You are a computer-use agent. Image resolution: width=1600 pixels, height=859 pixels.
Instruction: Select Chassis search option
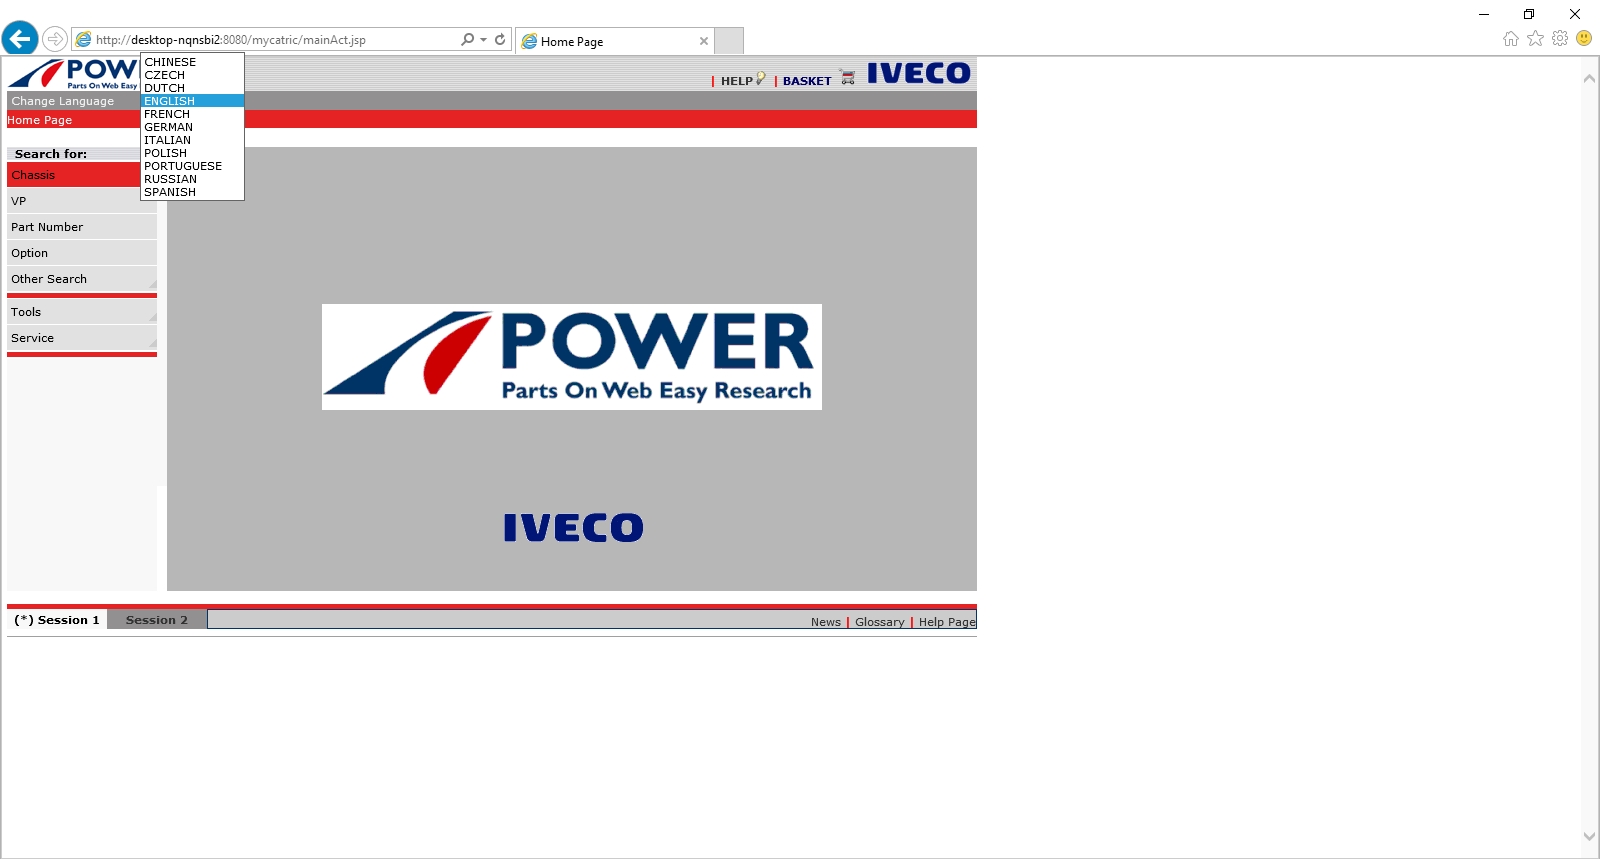click(x=74, y=175)
